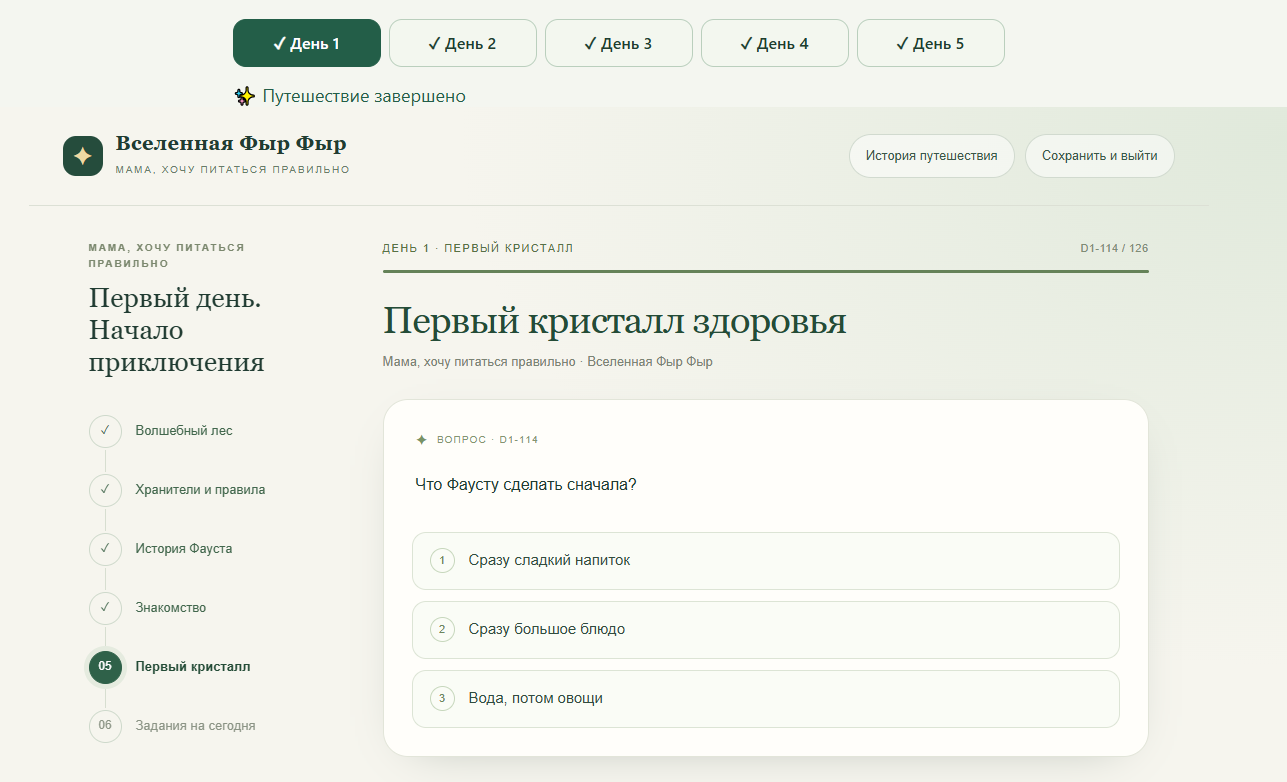Click the sparkle icon before ВОПРОС · D1-114
The image size is (1287, 782).
421,440
